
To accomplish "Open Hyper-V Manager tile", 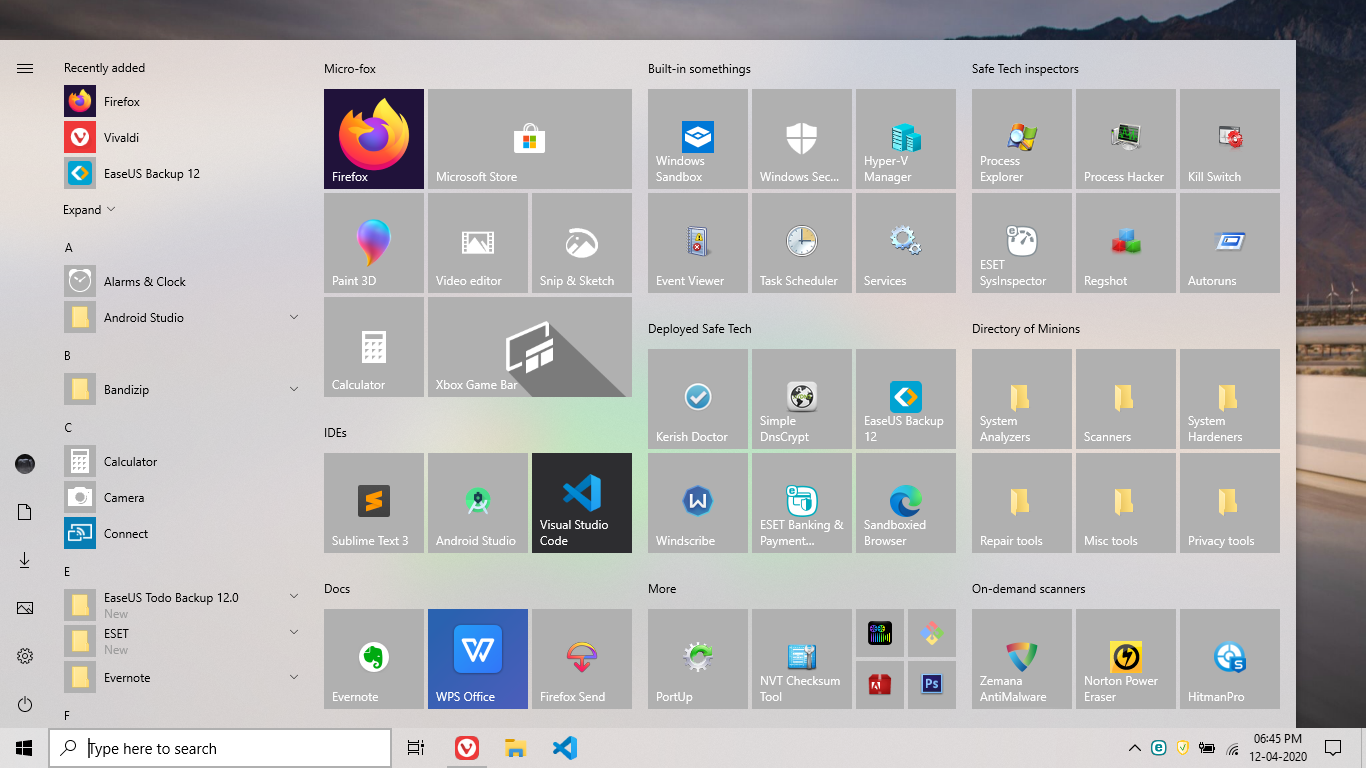I will [906, 139].
